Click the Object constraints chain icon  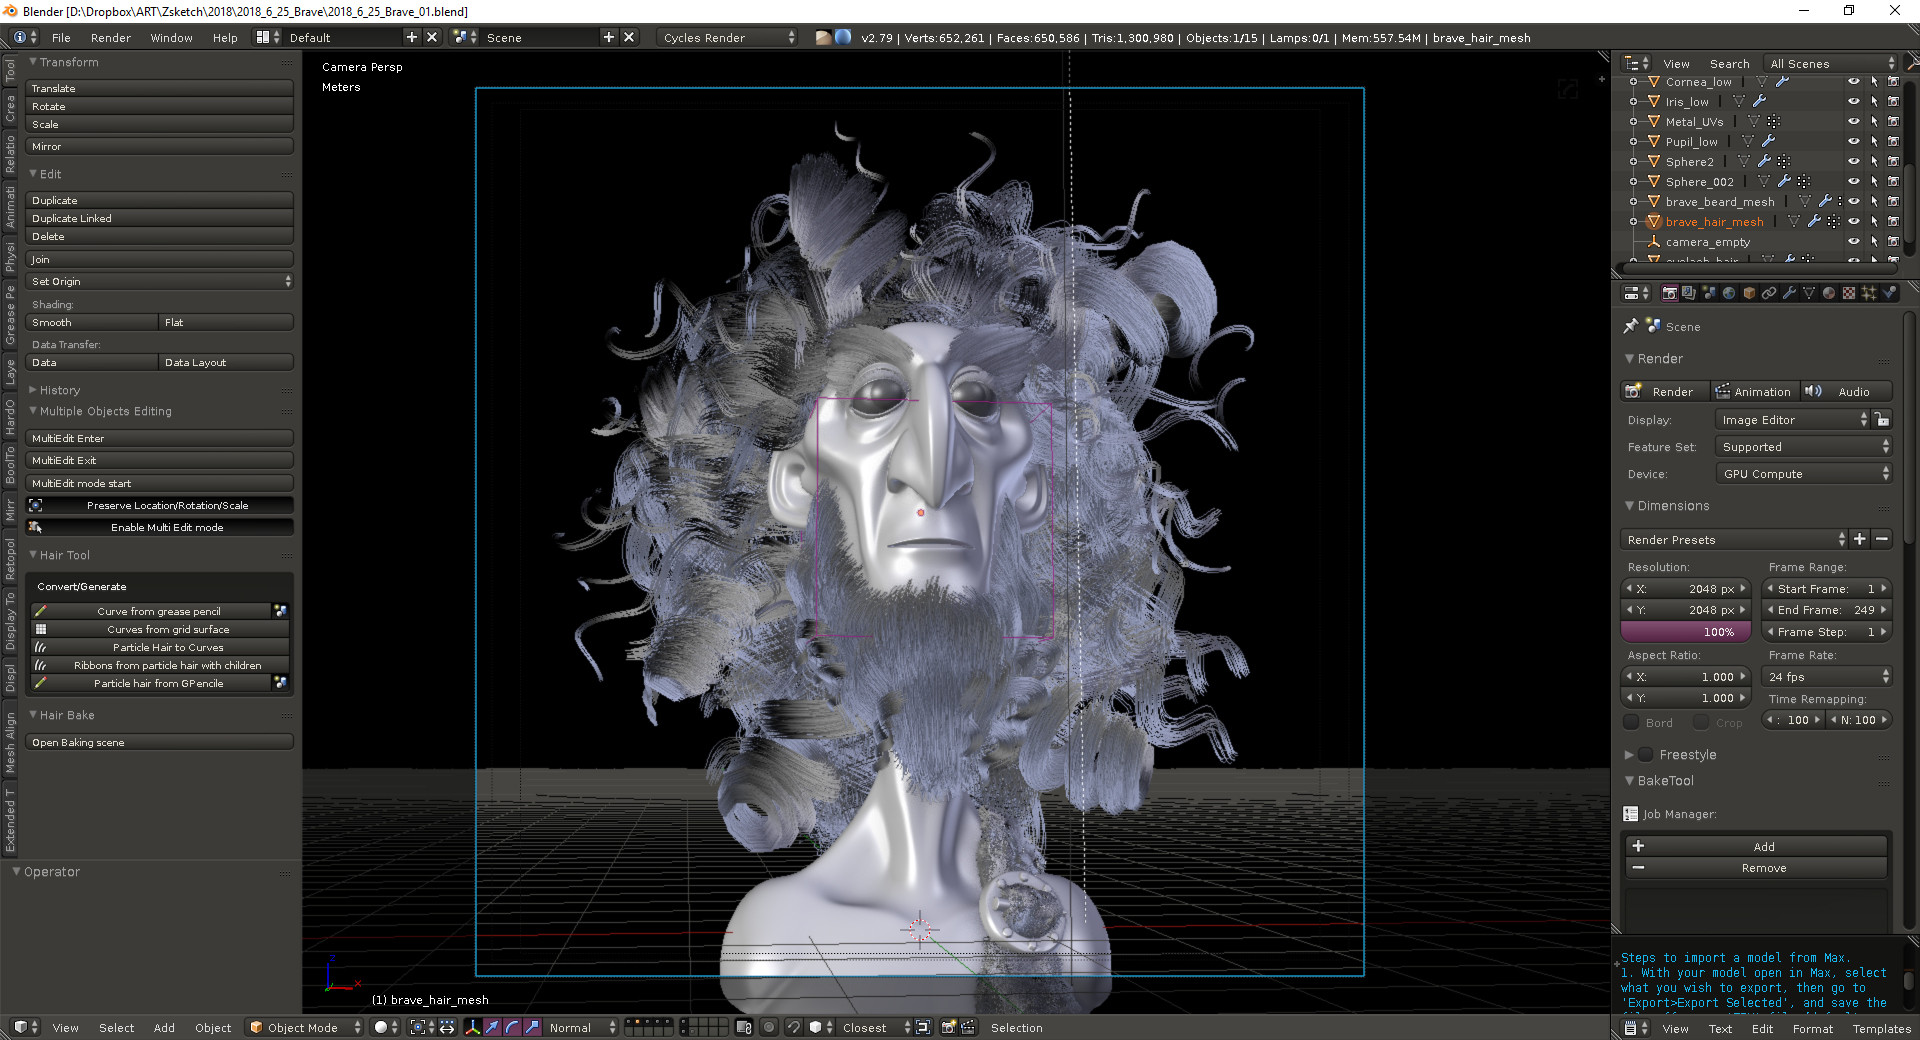(1769, 293)
